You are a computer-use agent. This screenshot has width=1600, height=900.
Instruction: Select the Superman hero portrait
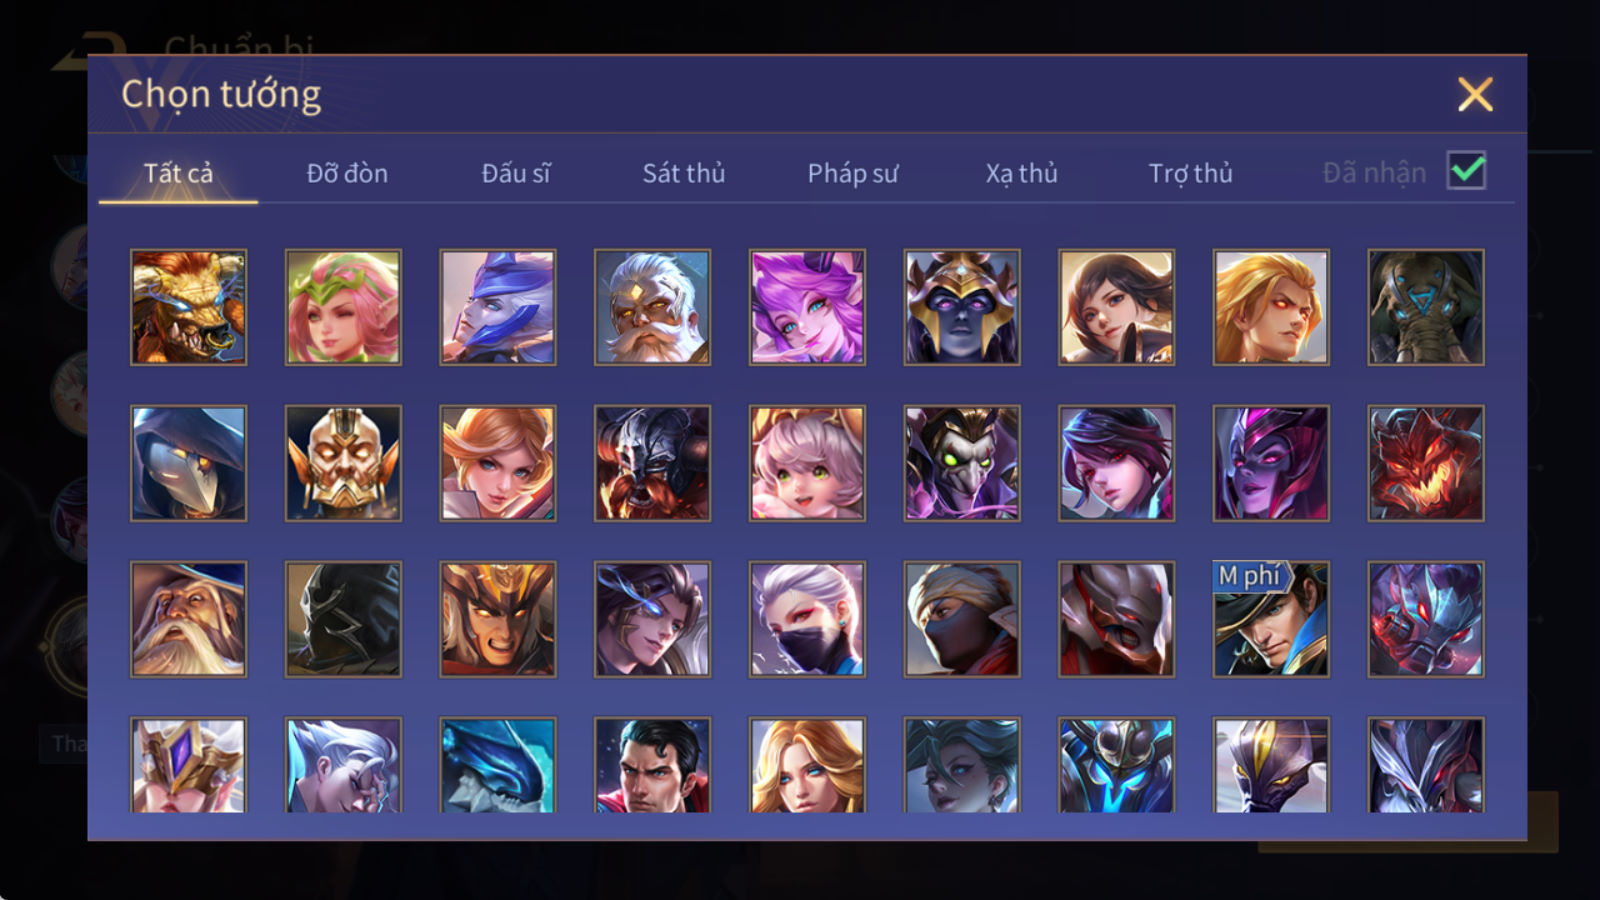(x=652, y=764)
